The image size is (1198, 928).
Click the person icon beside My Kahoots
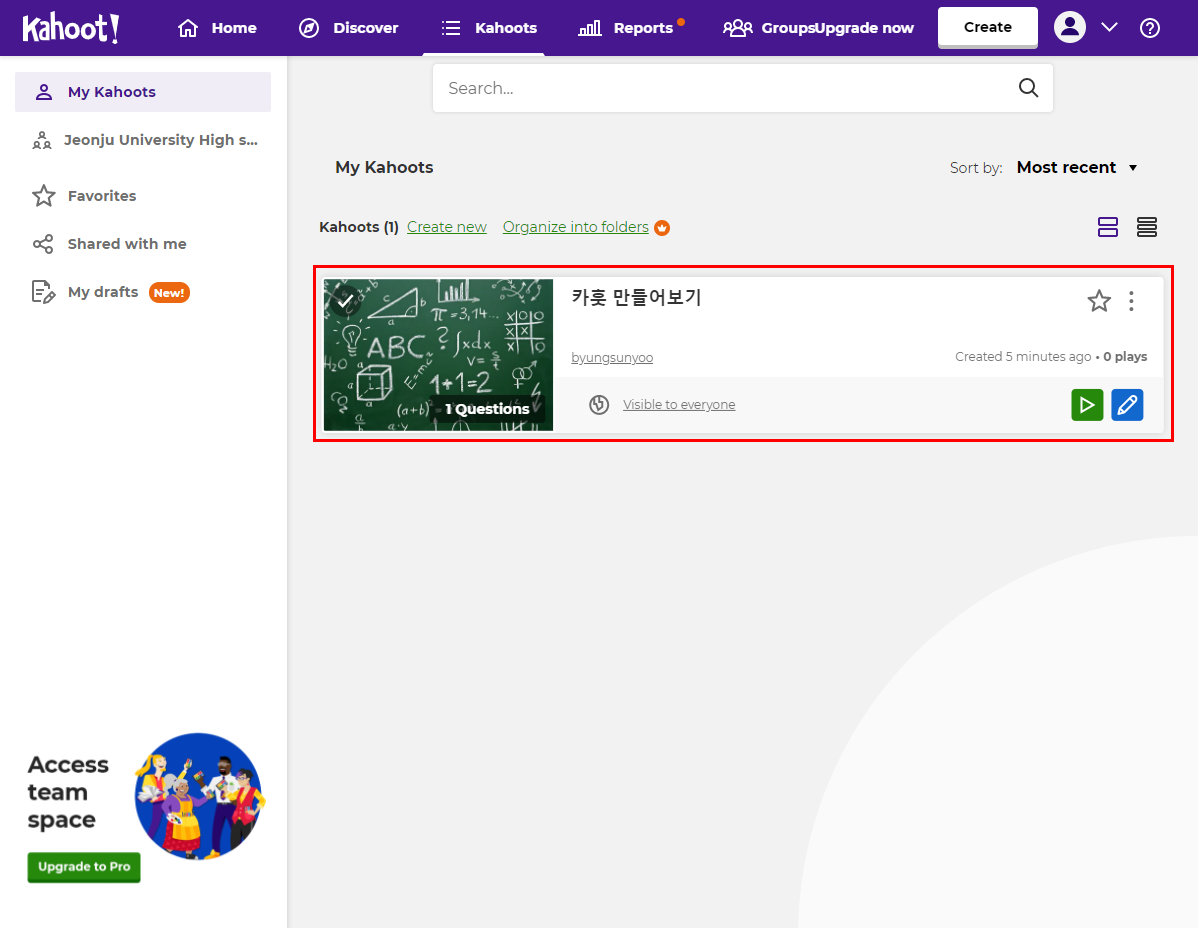[44, 92]
